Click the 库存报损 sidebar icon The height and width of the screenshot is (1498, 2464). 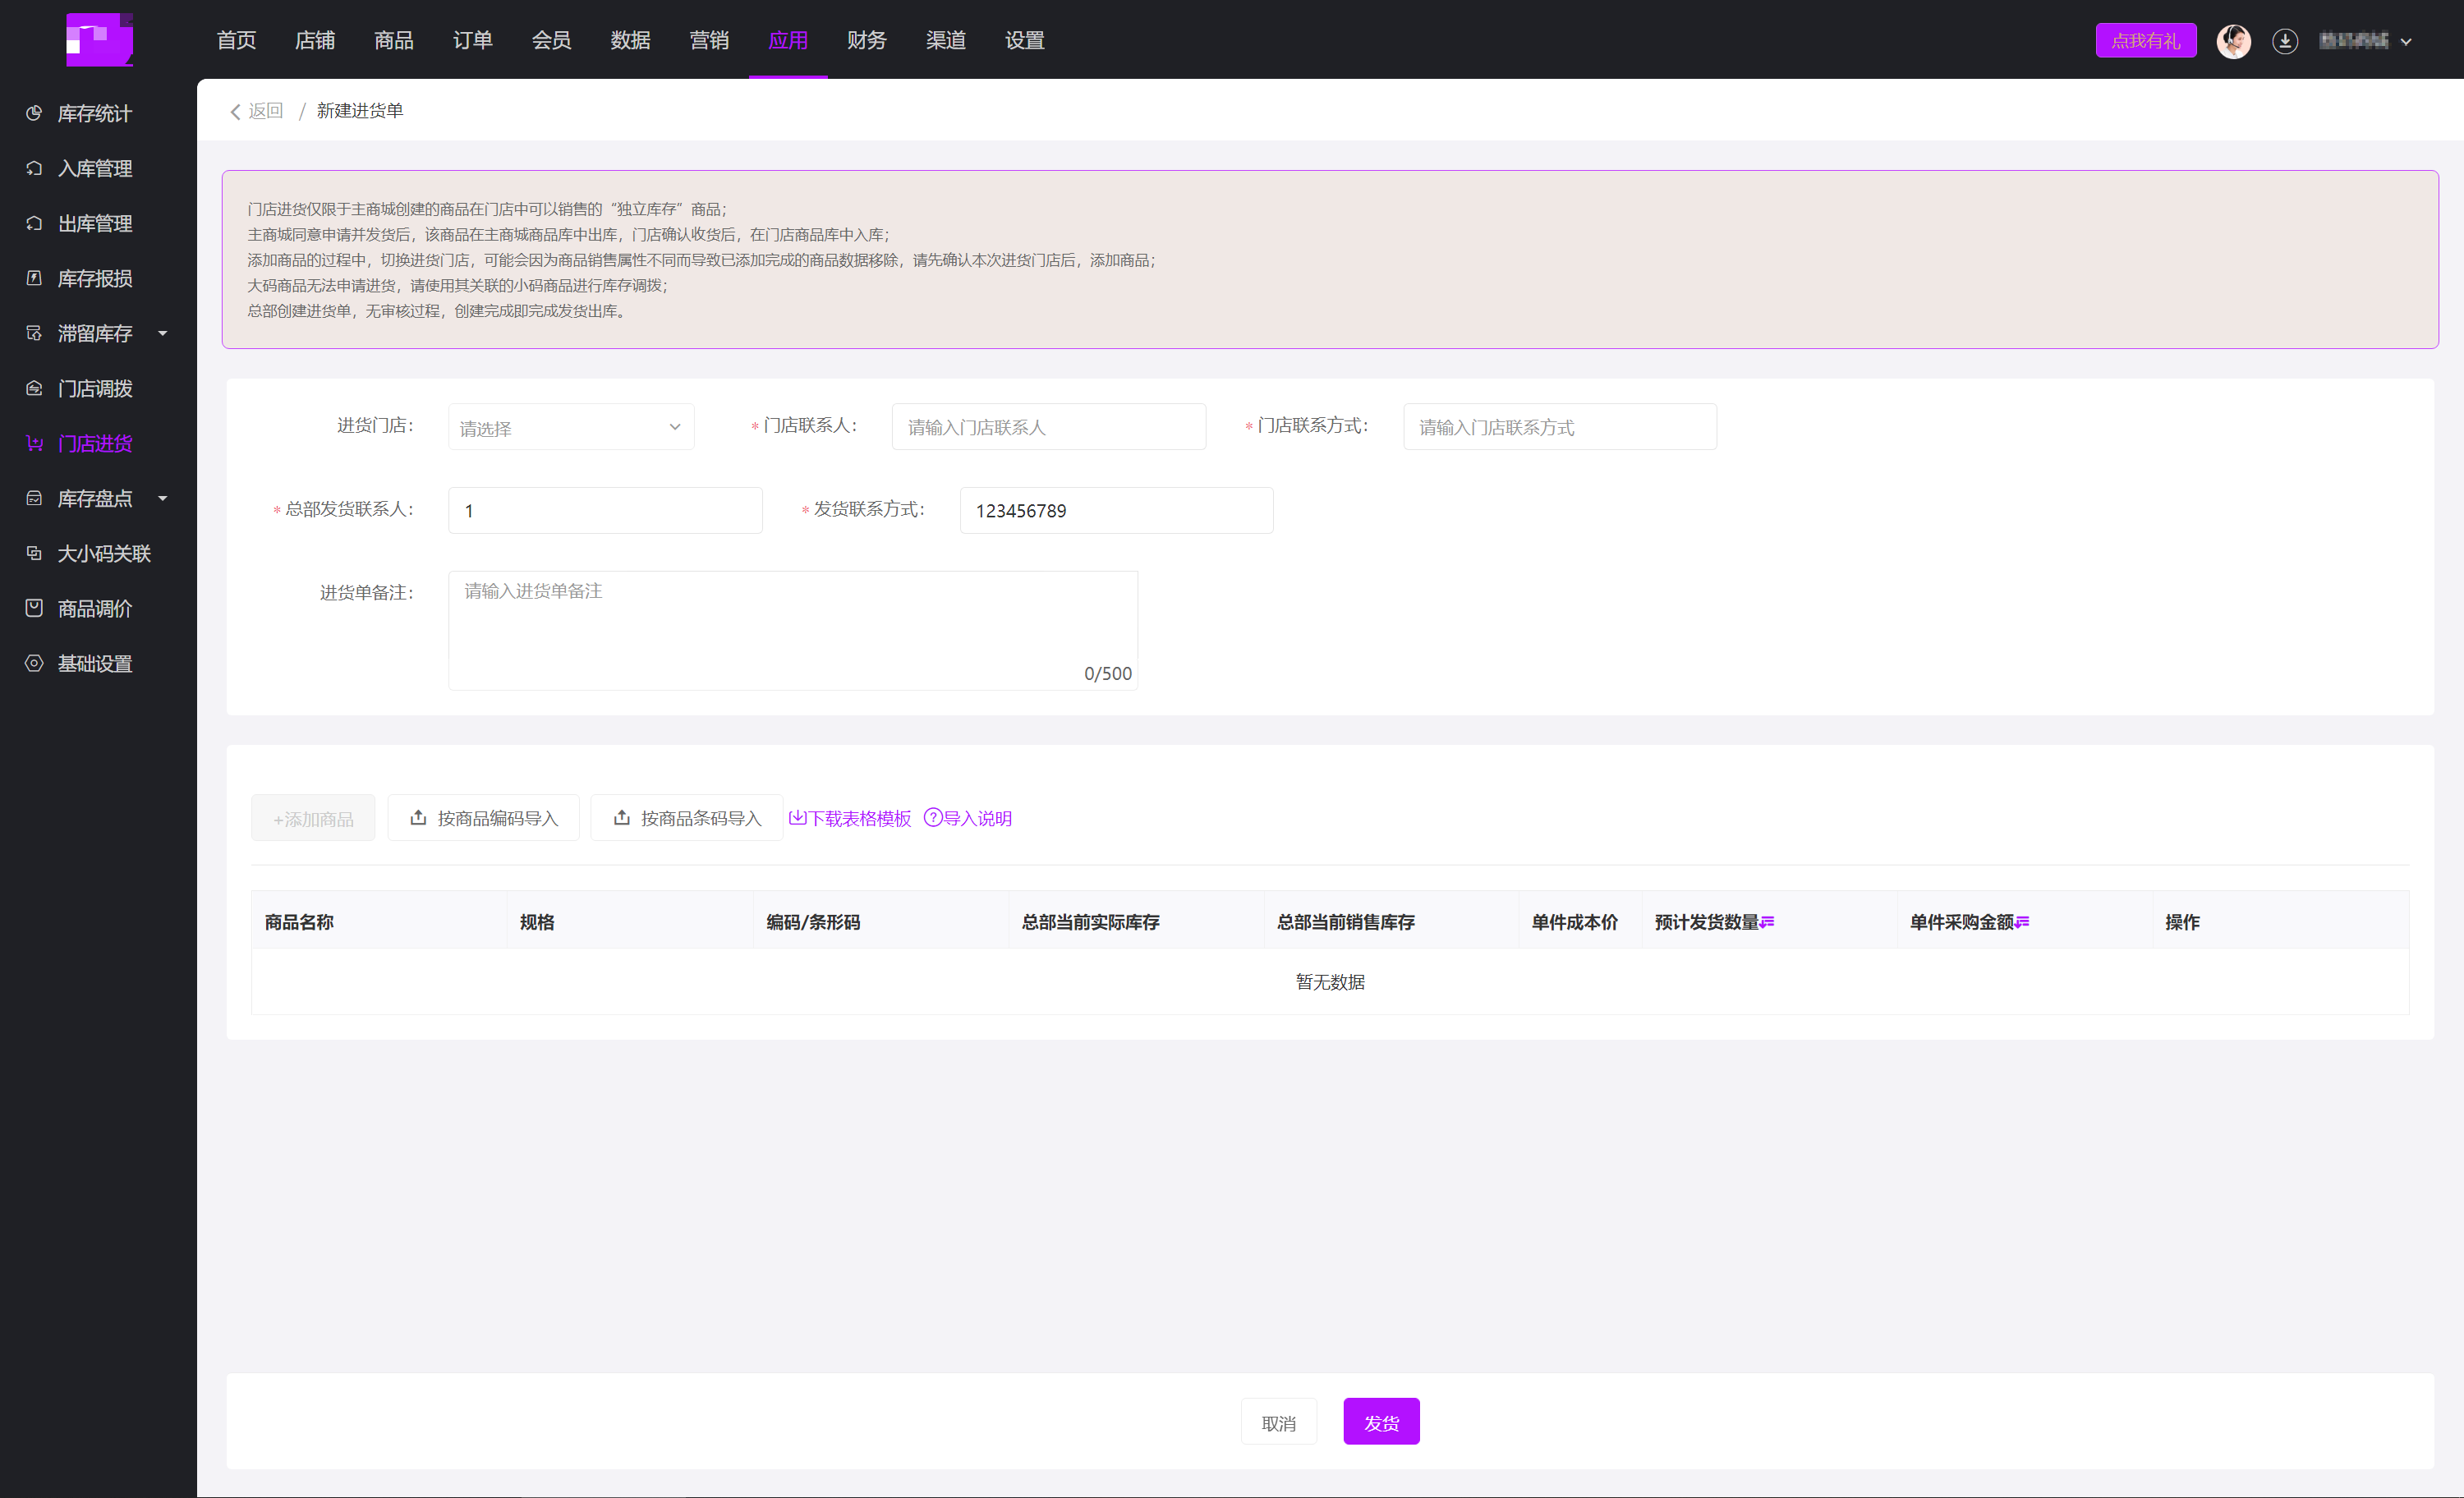click(34, 278)
